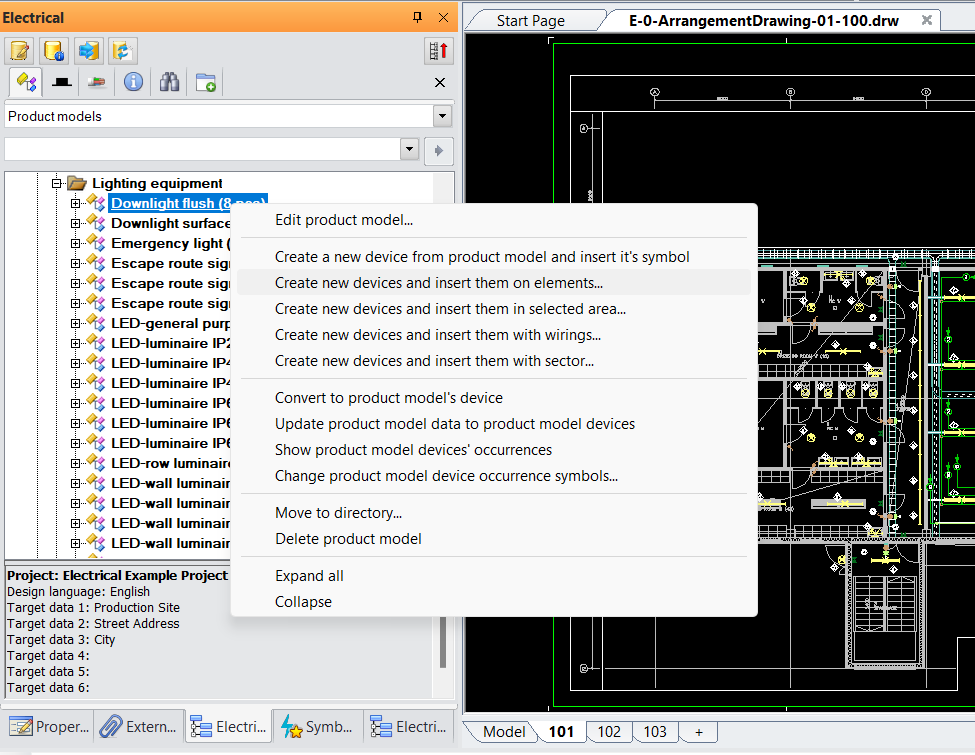Screen dimensions: 975x755
Task: Open the blue info circle tab
Action: pyautogui.click(x=133, y=82)
